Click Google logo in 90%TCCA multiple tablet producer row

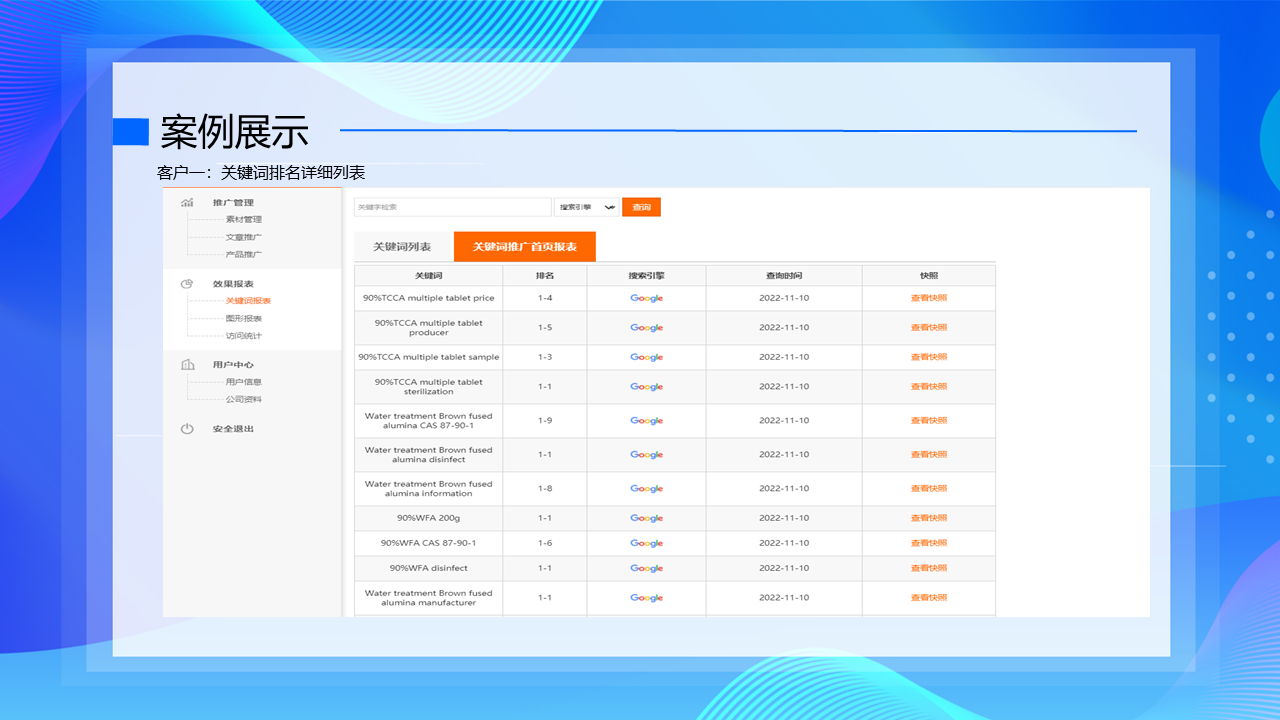(646, 328)
